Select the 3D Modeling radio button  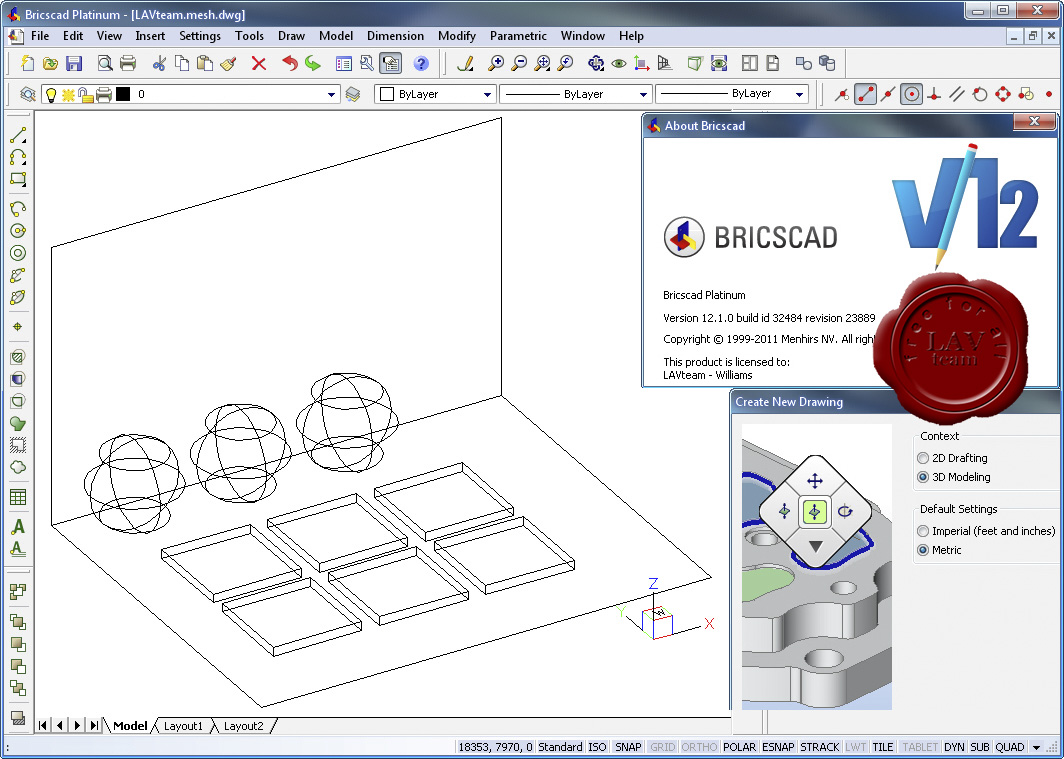[923, 477]
